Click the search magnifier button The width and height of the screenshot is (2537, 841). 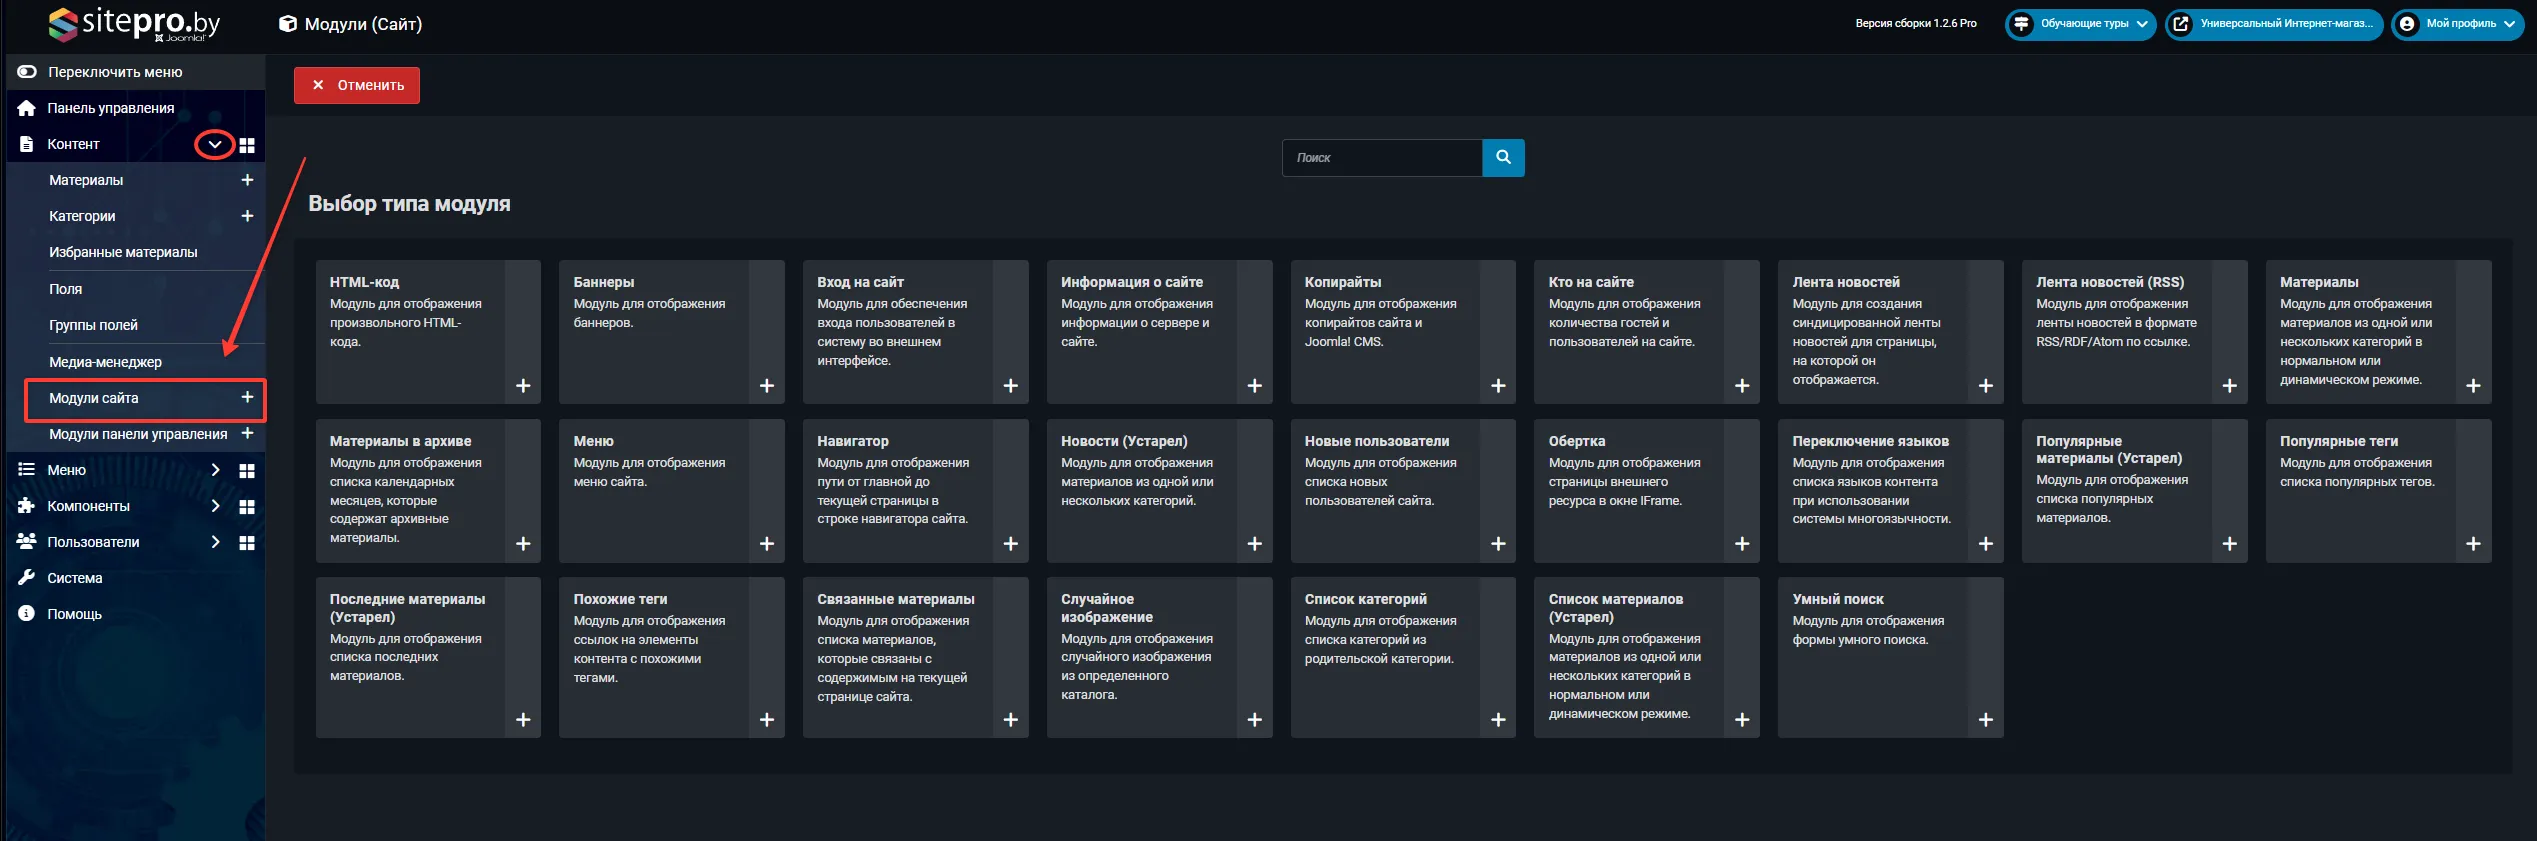click(1502, 158)
